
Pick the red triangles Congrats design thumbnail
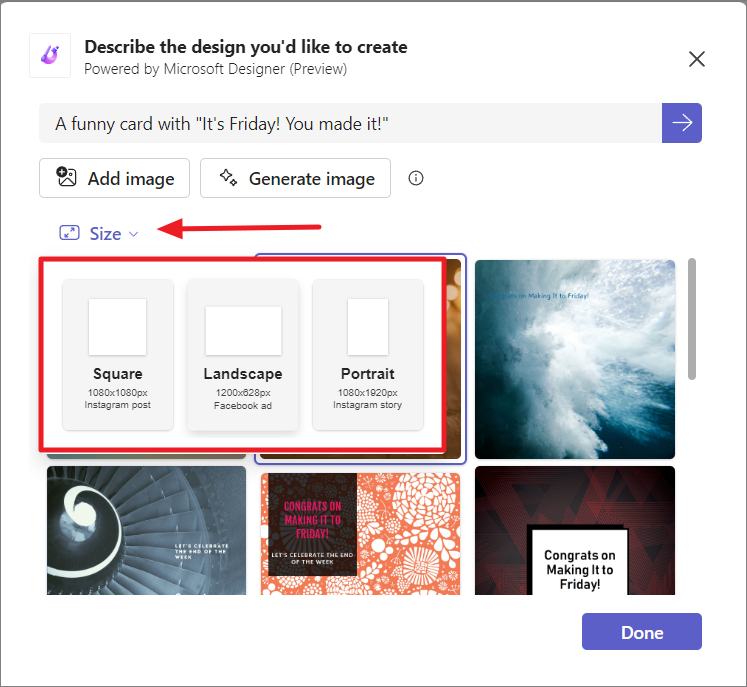(575, 530)
